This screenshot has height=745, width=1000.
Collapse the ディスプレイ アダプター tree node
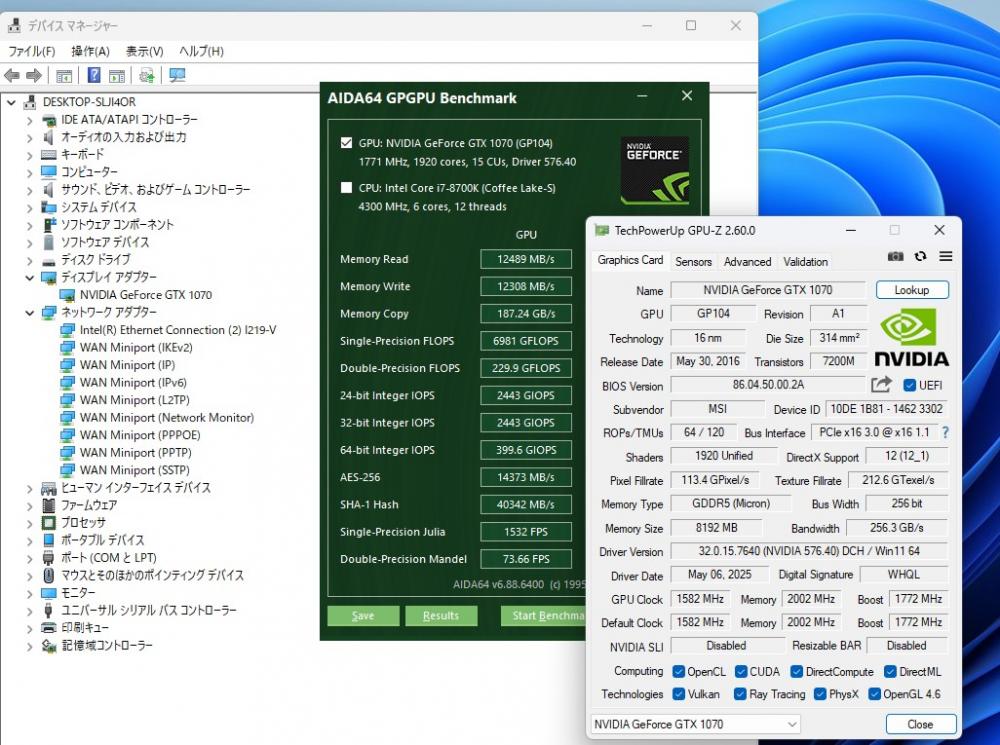point(29,277)
